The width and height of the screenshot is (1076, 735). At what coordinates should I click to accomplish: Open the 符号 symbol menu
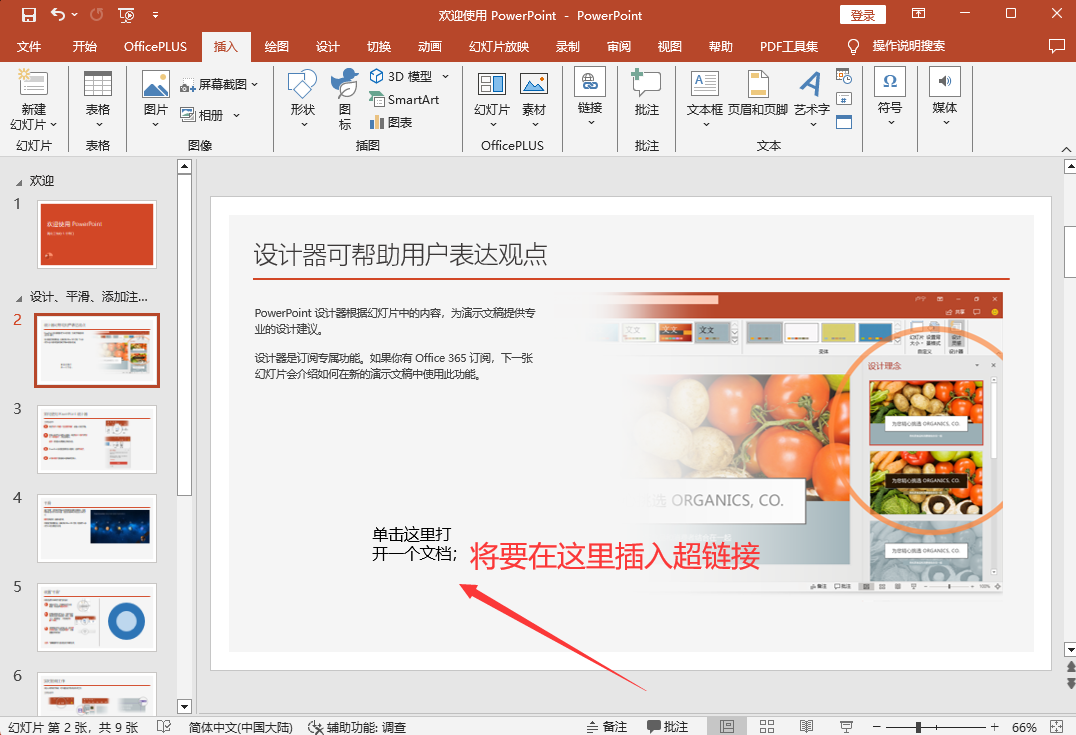pyautogui.click(x=889, y=97)
